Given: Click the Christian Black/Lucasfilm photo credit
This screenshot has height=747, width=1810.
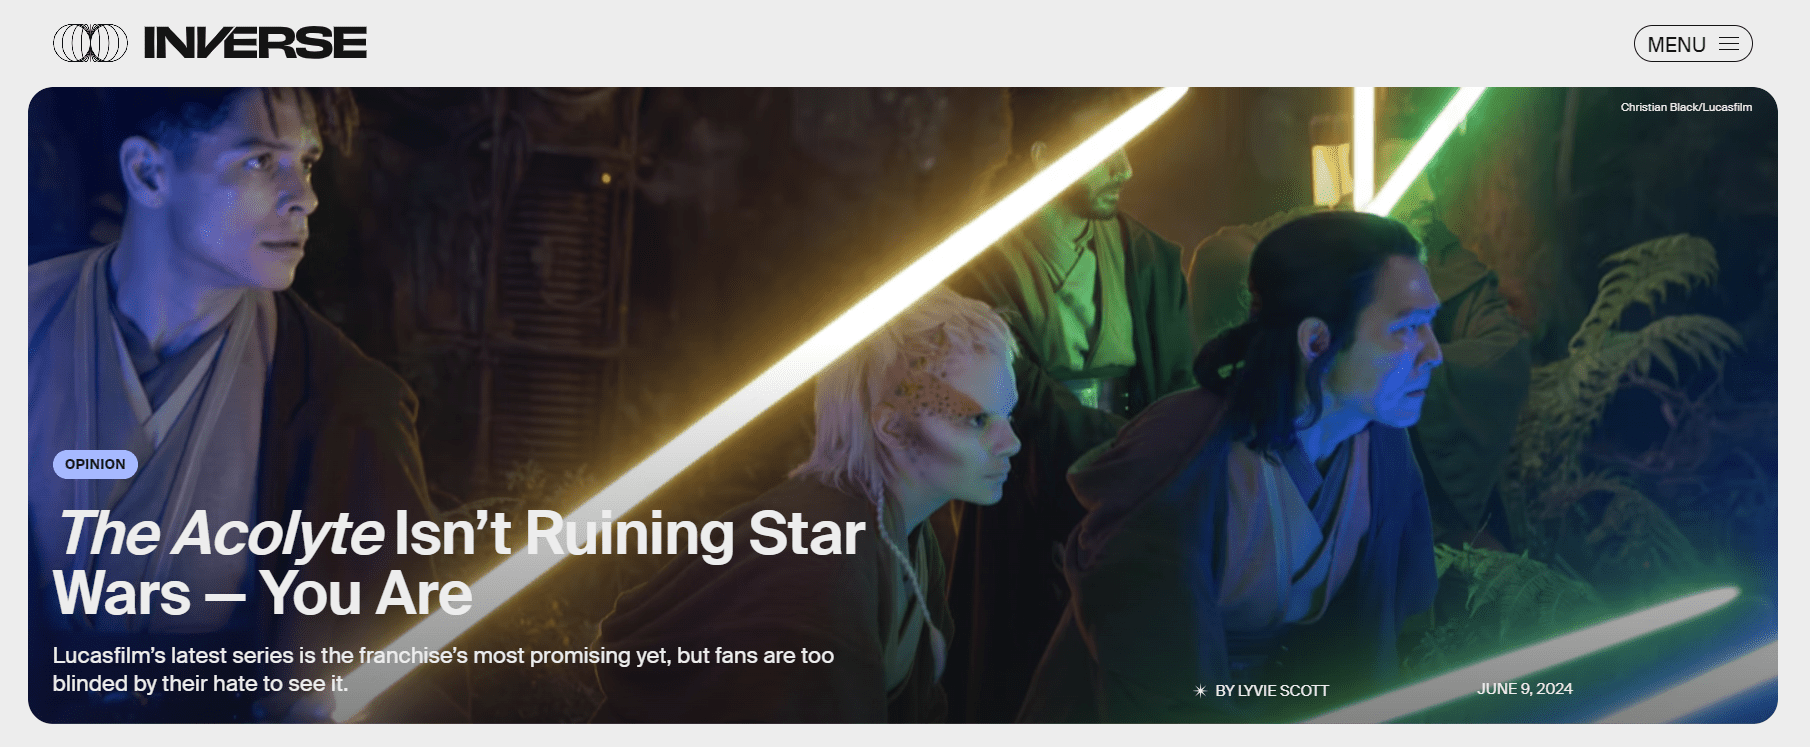Looking at the screenshot, I should 1686,107.
